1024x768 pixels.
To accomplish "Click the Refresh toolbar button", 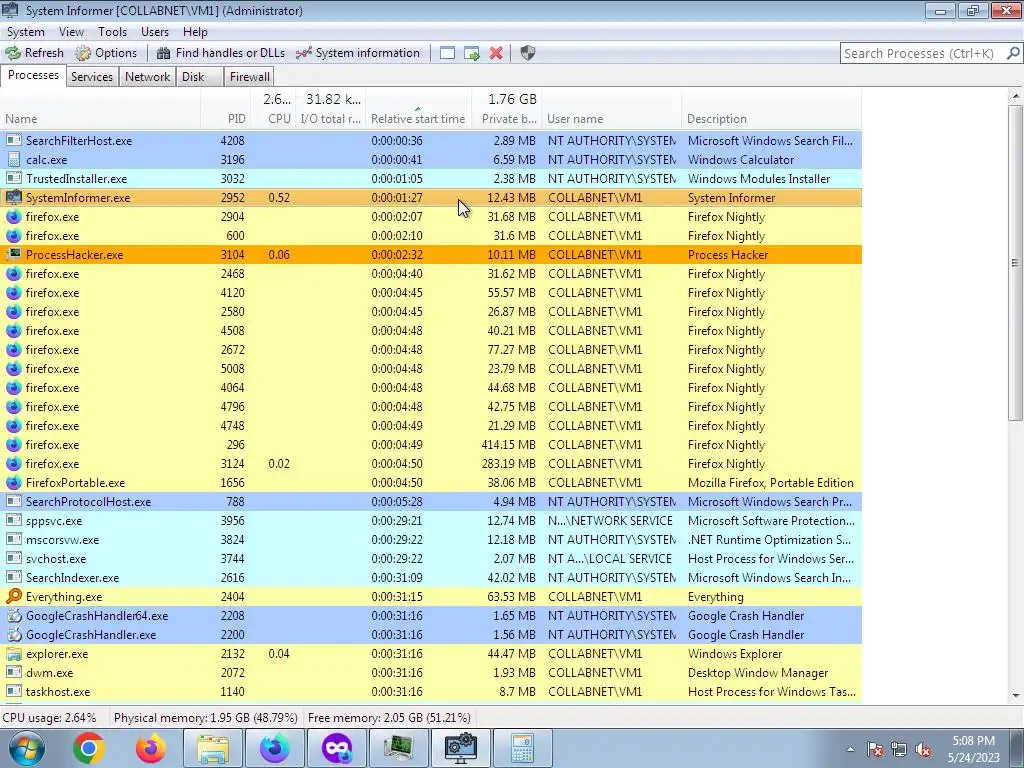I will 35,53.
